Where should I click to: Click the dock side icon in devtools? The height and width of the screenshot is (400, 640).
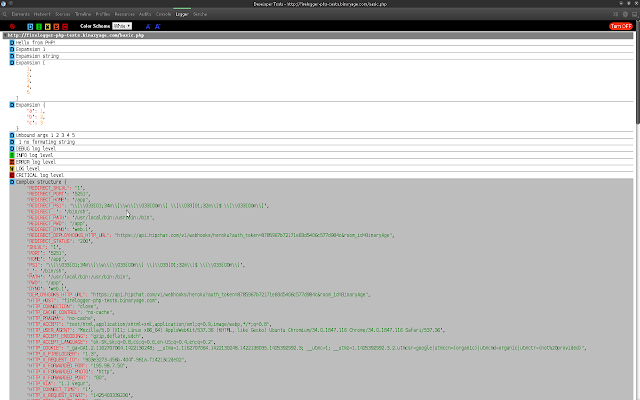tap(634, 14)
